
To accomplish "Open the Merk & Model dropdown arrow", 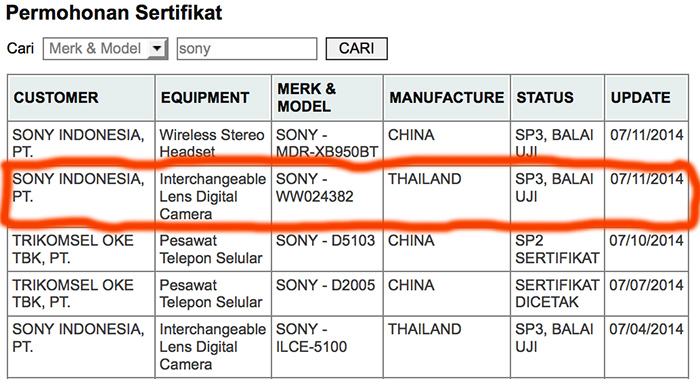I will tap(157, 48).
